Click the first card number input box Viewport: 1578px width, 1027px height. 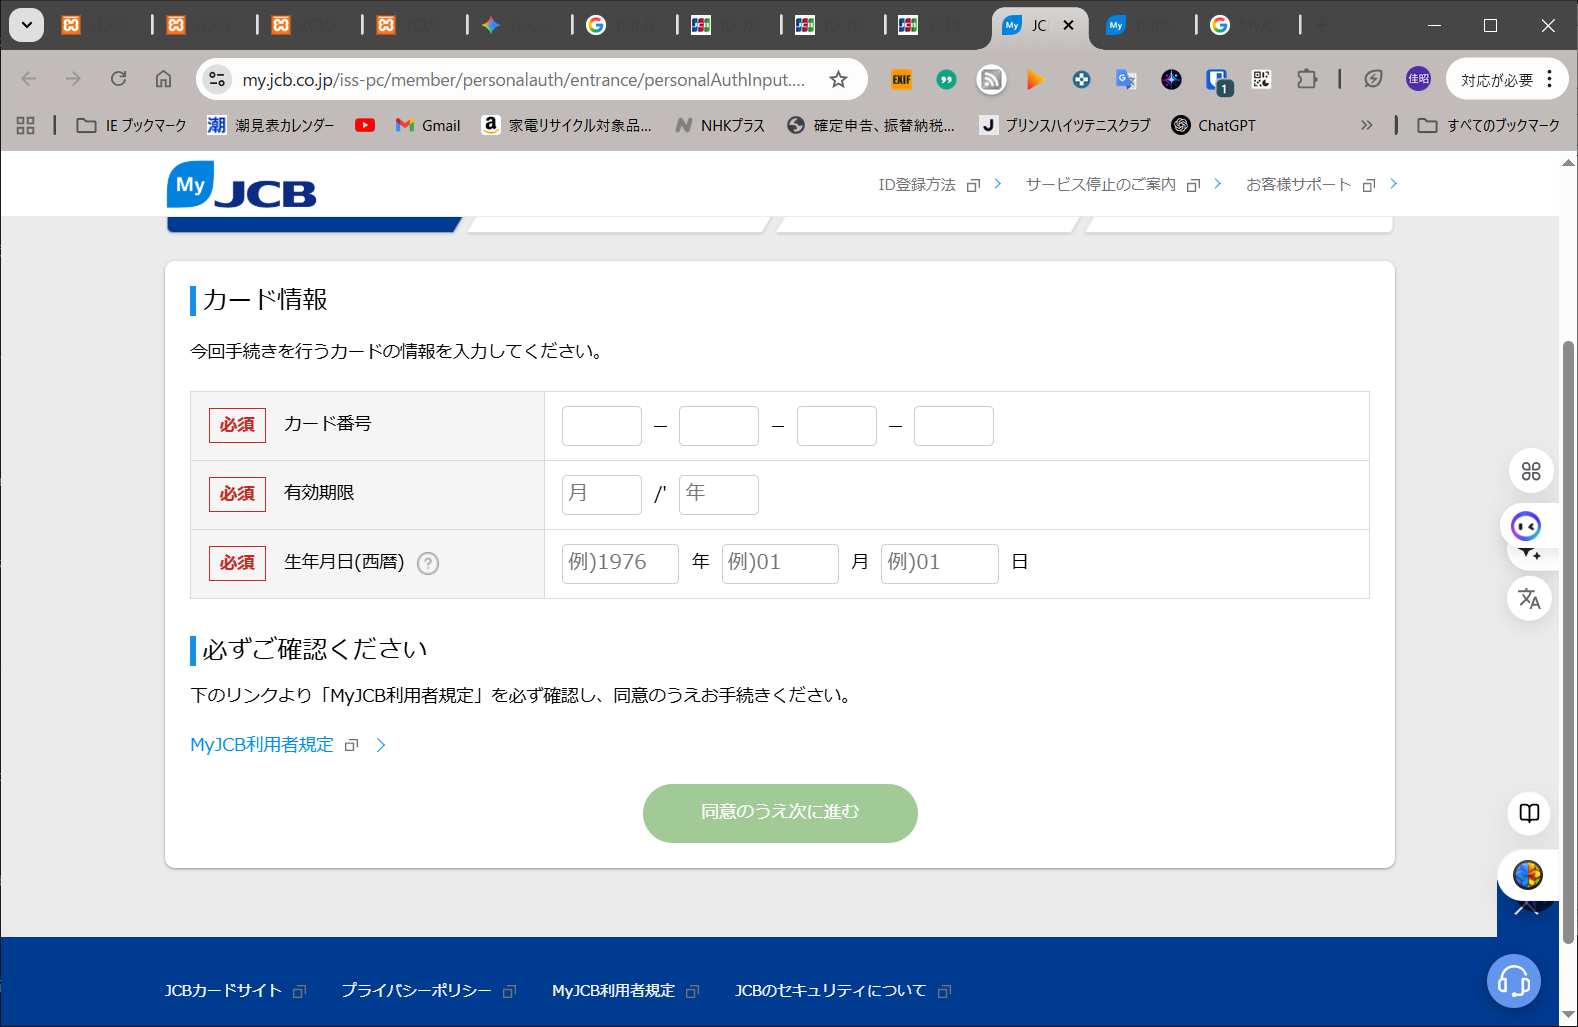pos(601,426)
